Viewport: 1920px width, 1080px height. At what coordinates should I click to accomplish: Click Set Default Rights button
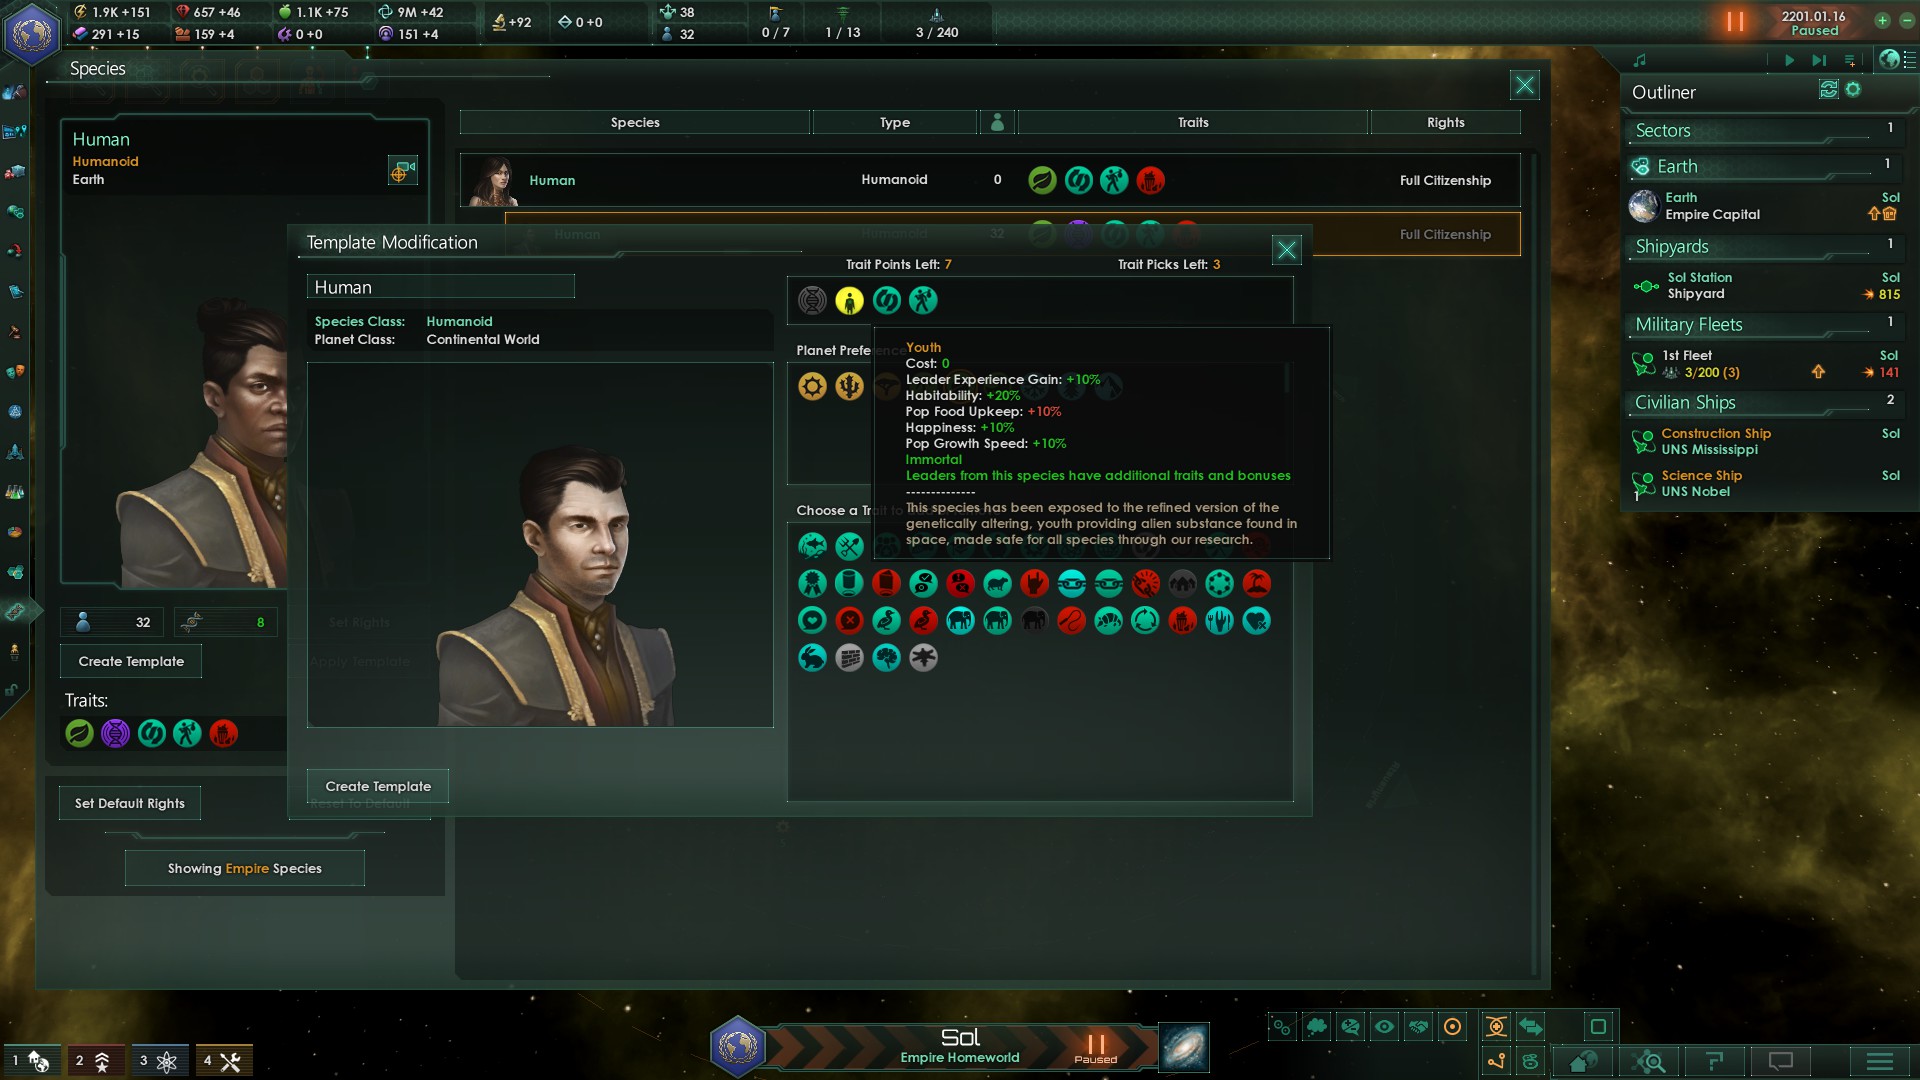130,803
